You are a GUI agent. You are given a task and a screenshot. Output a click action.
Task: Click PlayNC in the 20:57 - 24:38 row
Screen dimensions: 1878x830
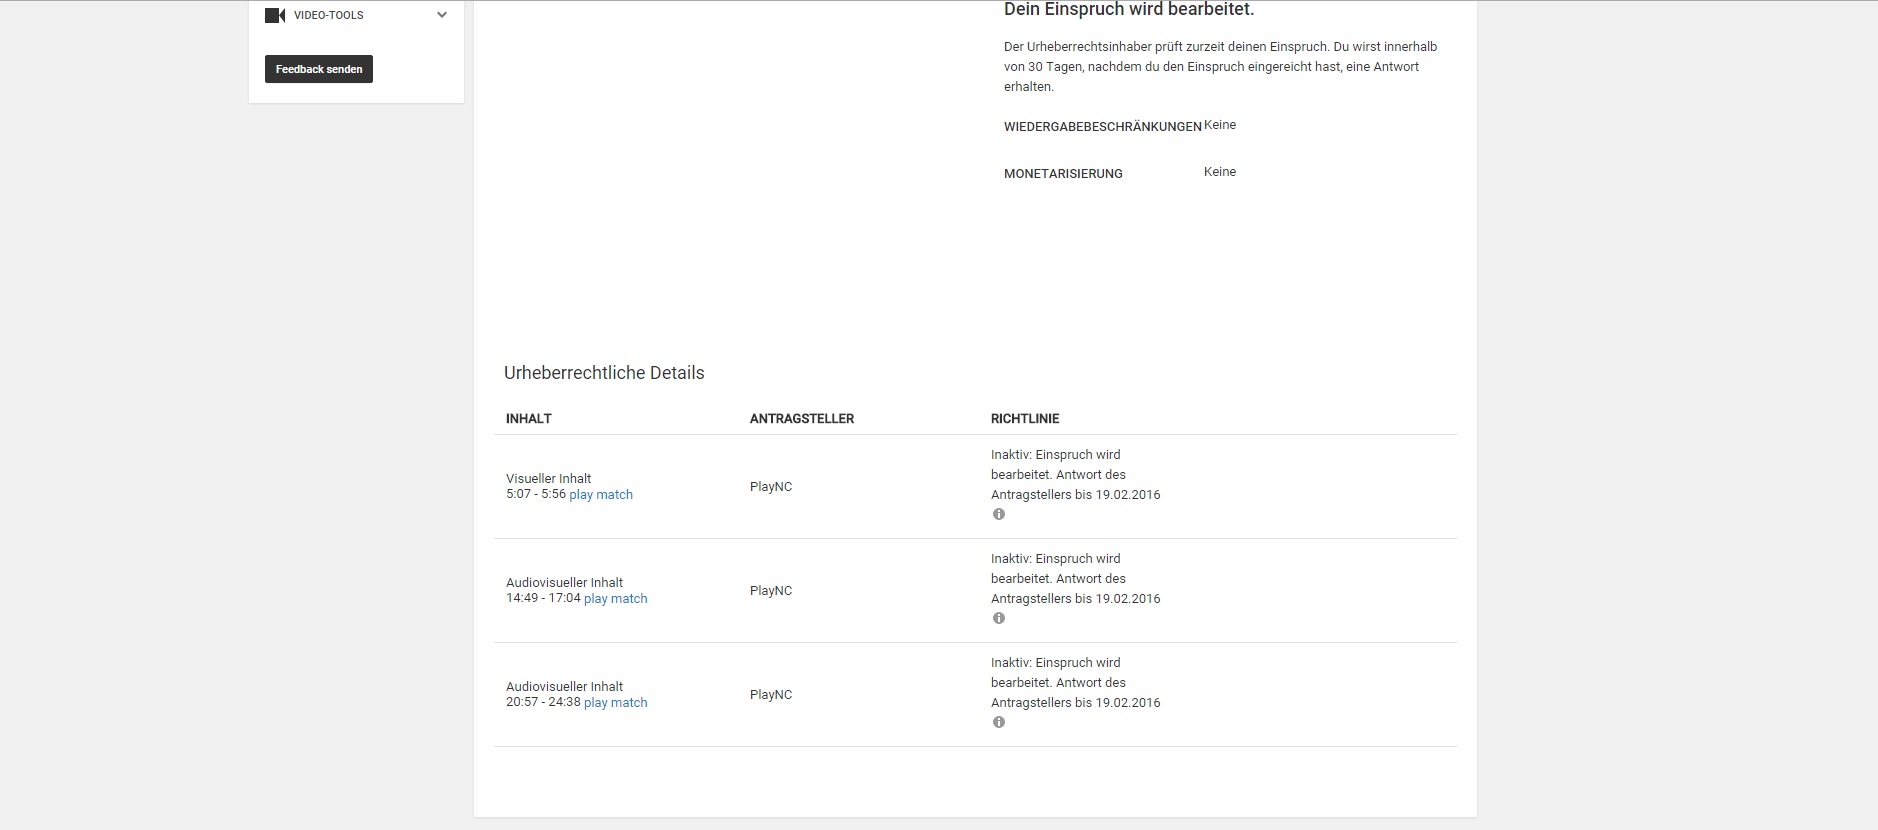771,694
